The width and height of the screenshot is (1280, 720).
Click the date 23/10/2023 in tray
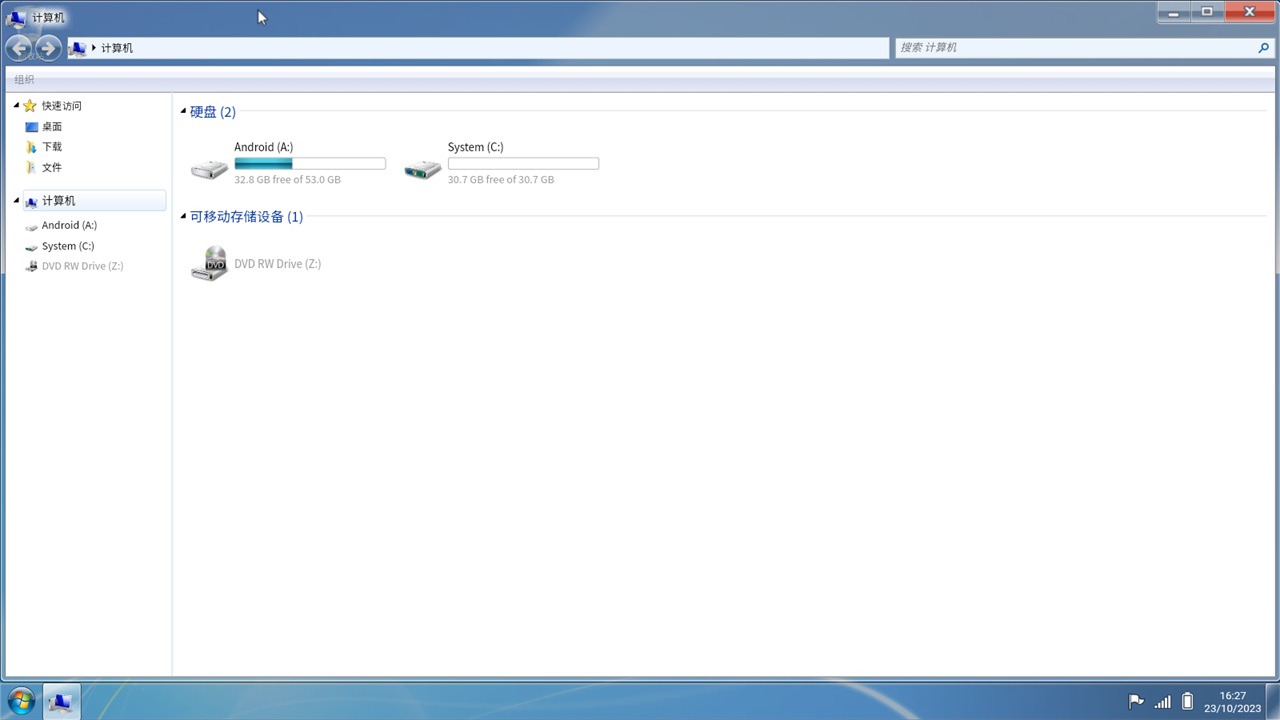tap(1233, 708)
